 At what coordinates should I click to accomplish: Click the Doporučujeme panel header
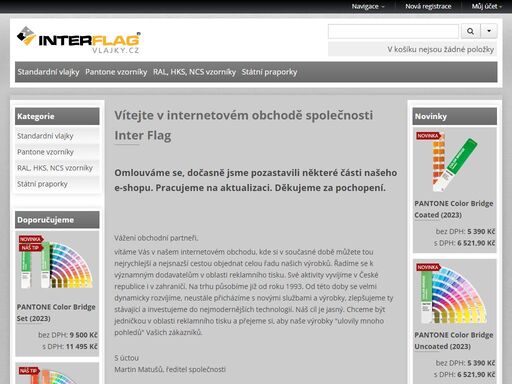57,220
